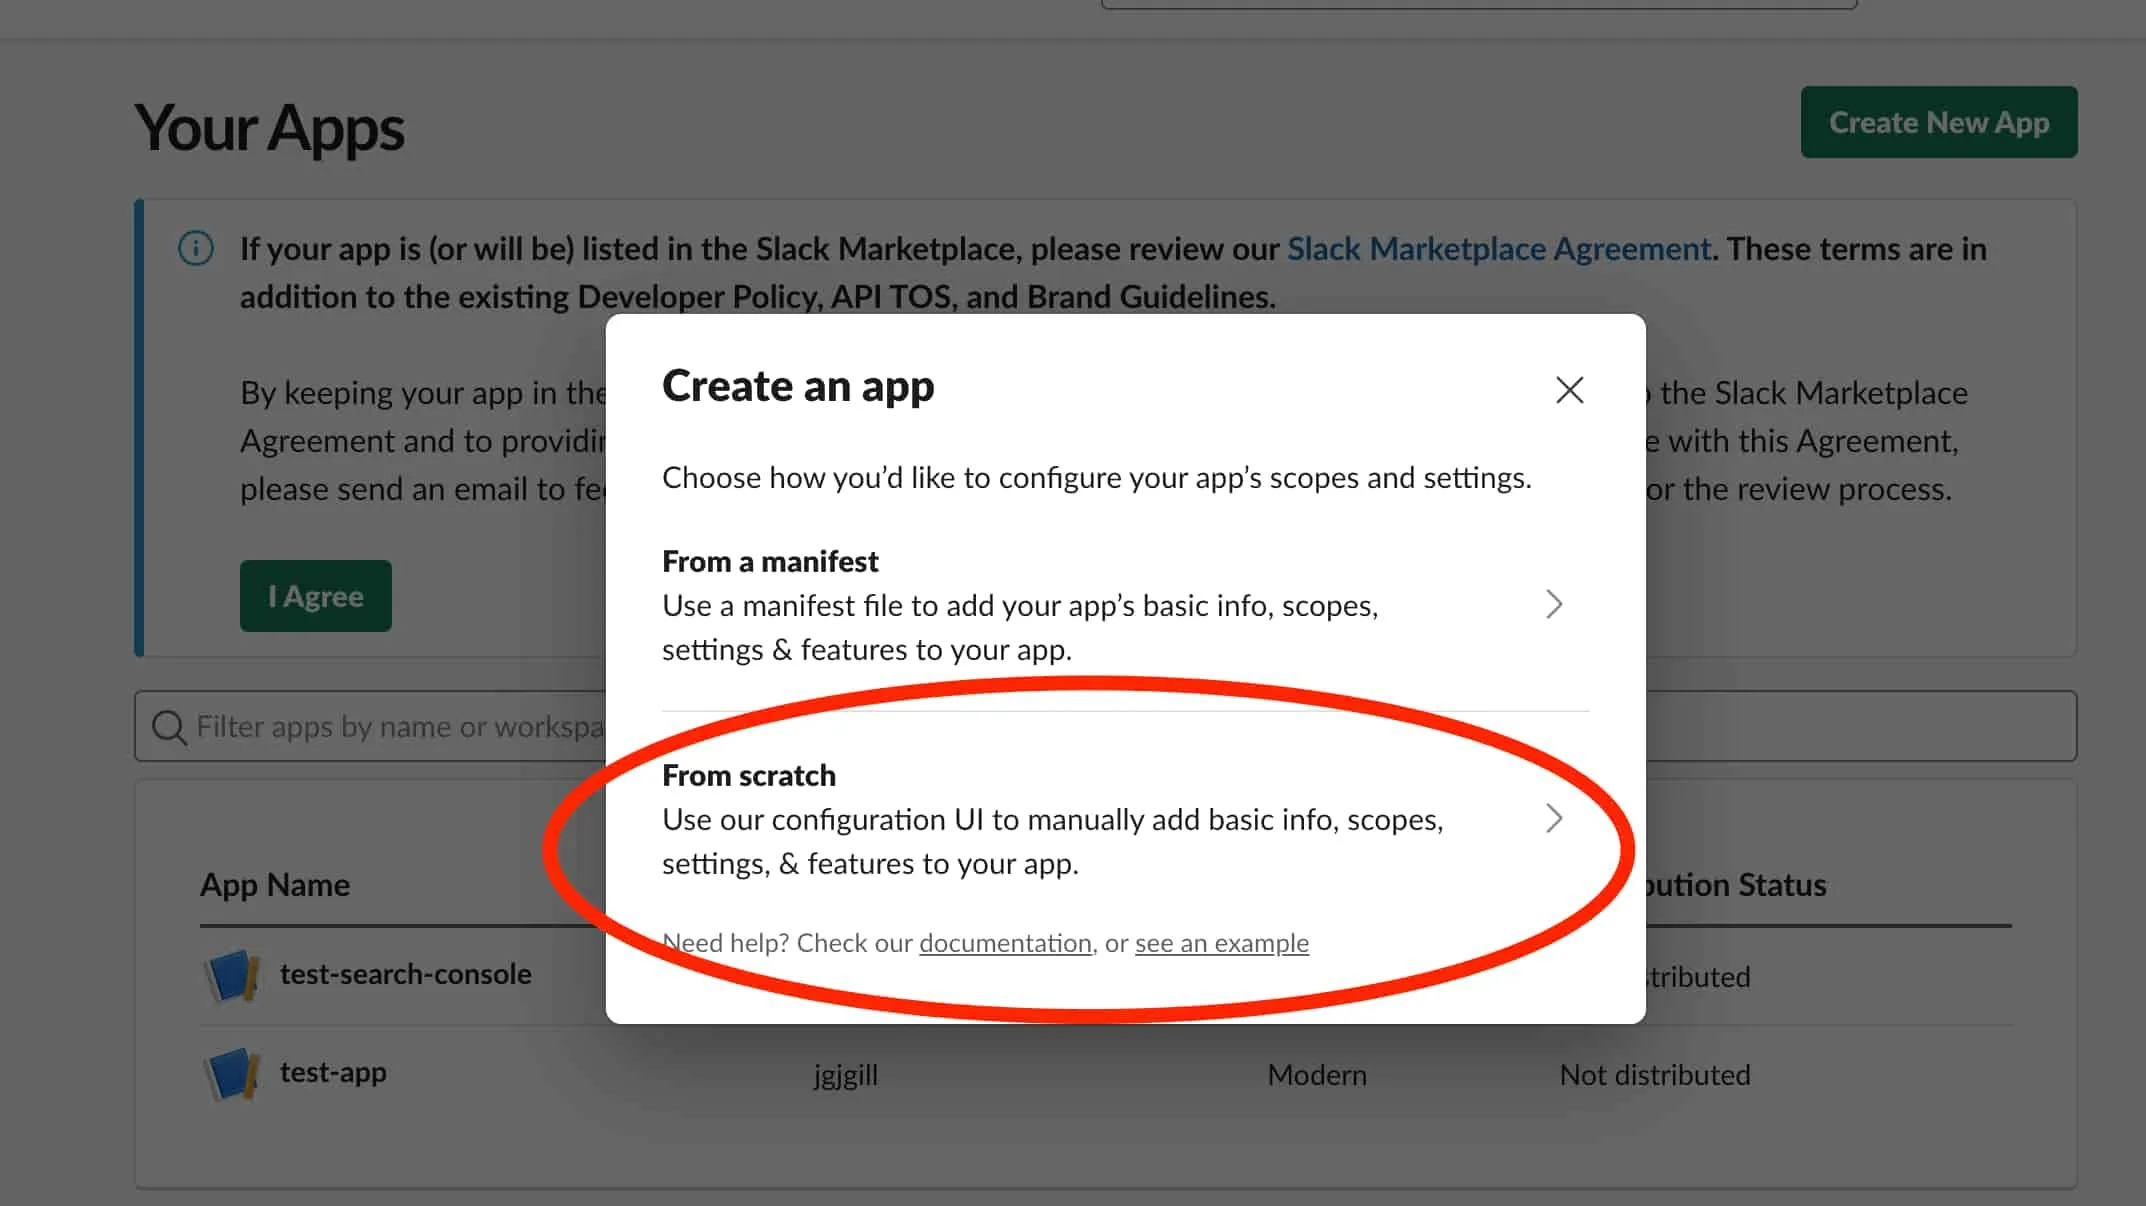2146x1206 pixels.
Task: Click the magnifier icon in filter box
Action: click(168, 727)
